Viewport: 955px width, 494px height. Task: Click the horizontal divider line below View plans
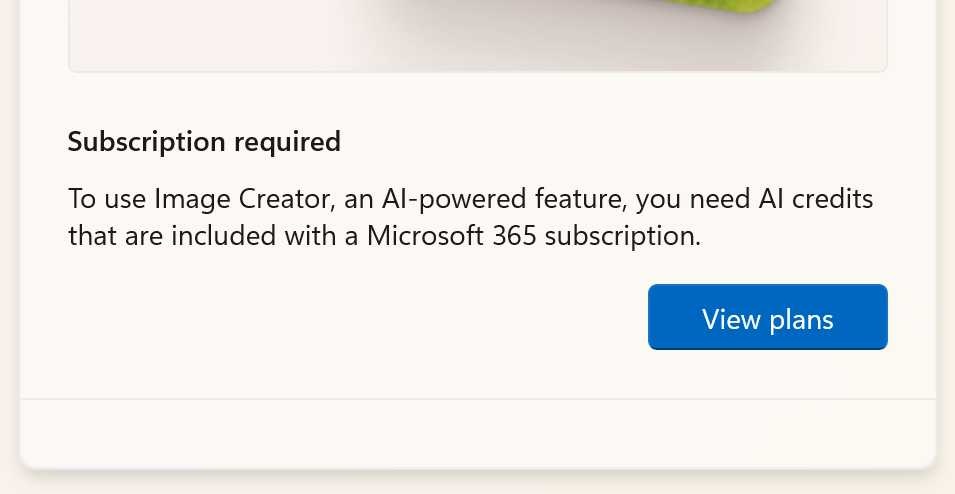pyautogui.click(x=477, y=399)
